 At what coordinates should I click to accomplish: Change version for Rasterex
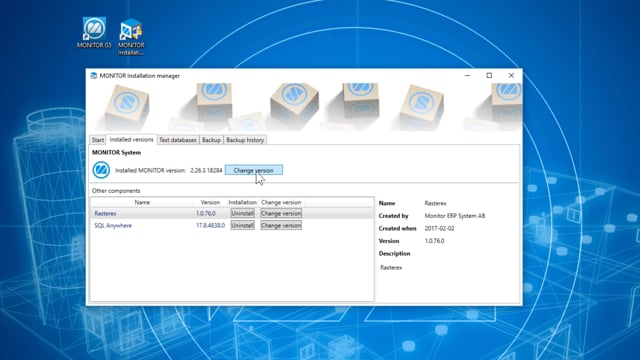coord(281,213)
